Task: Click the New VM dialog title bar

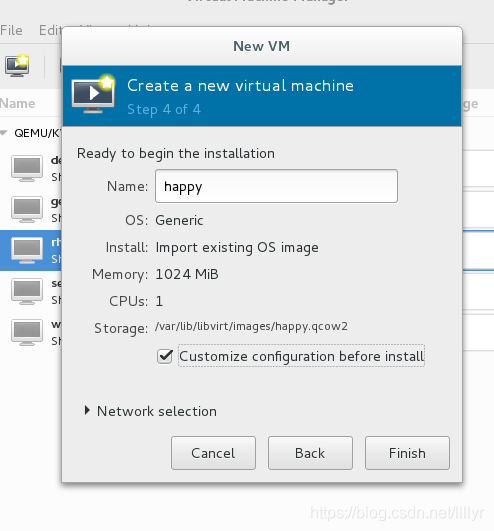Action: pyautogui.click(x=262, y=46)
